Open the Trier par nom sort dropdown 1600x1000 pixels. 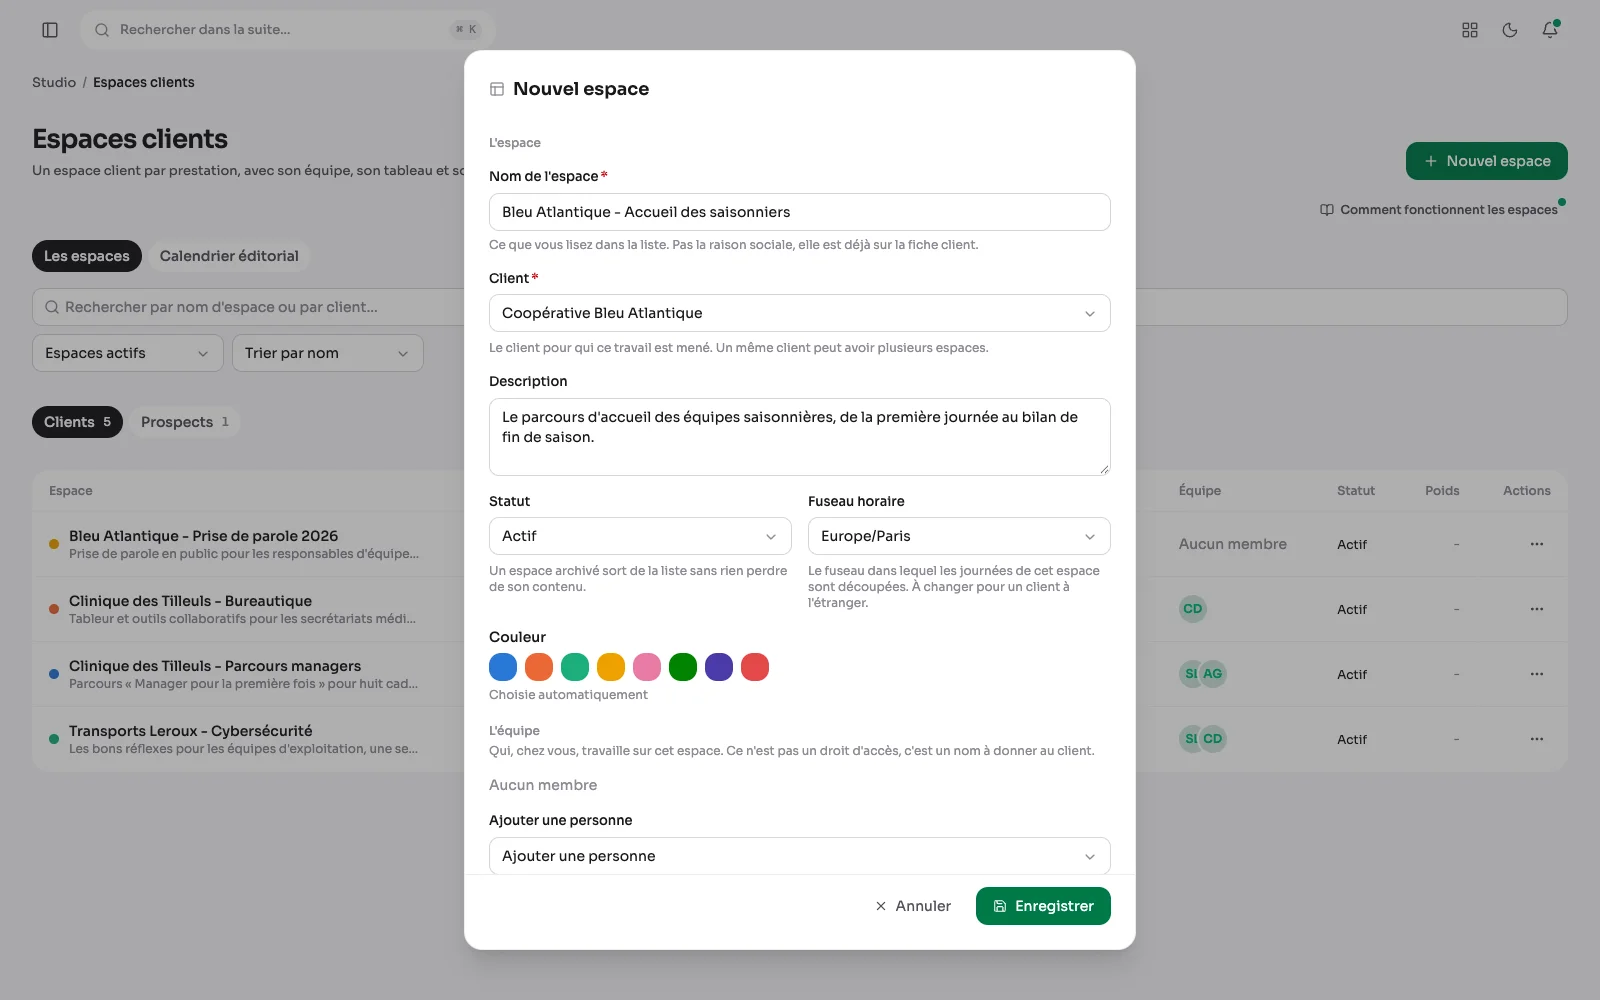click(x=328, y=353)
